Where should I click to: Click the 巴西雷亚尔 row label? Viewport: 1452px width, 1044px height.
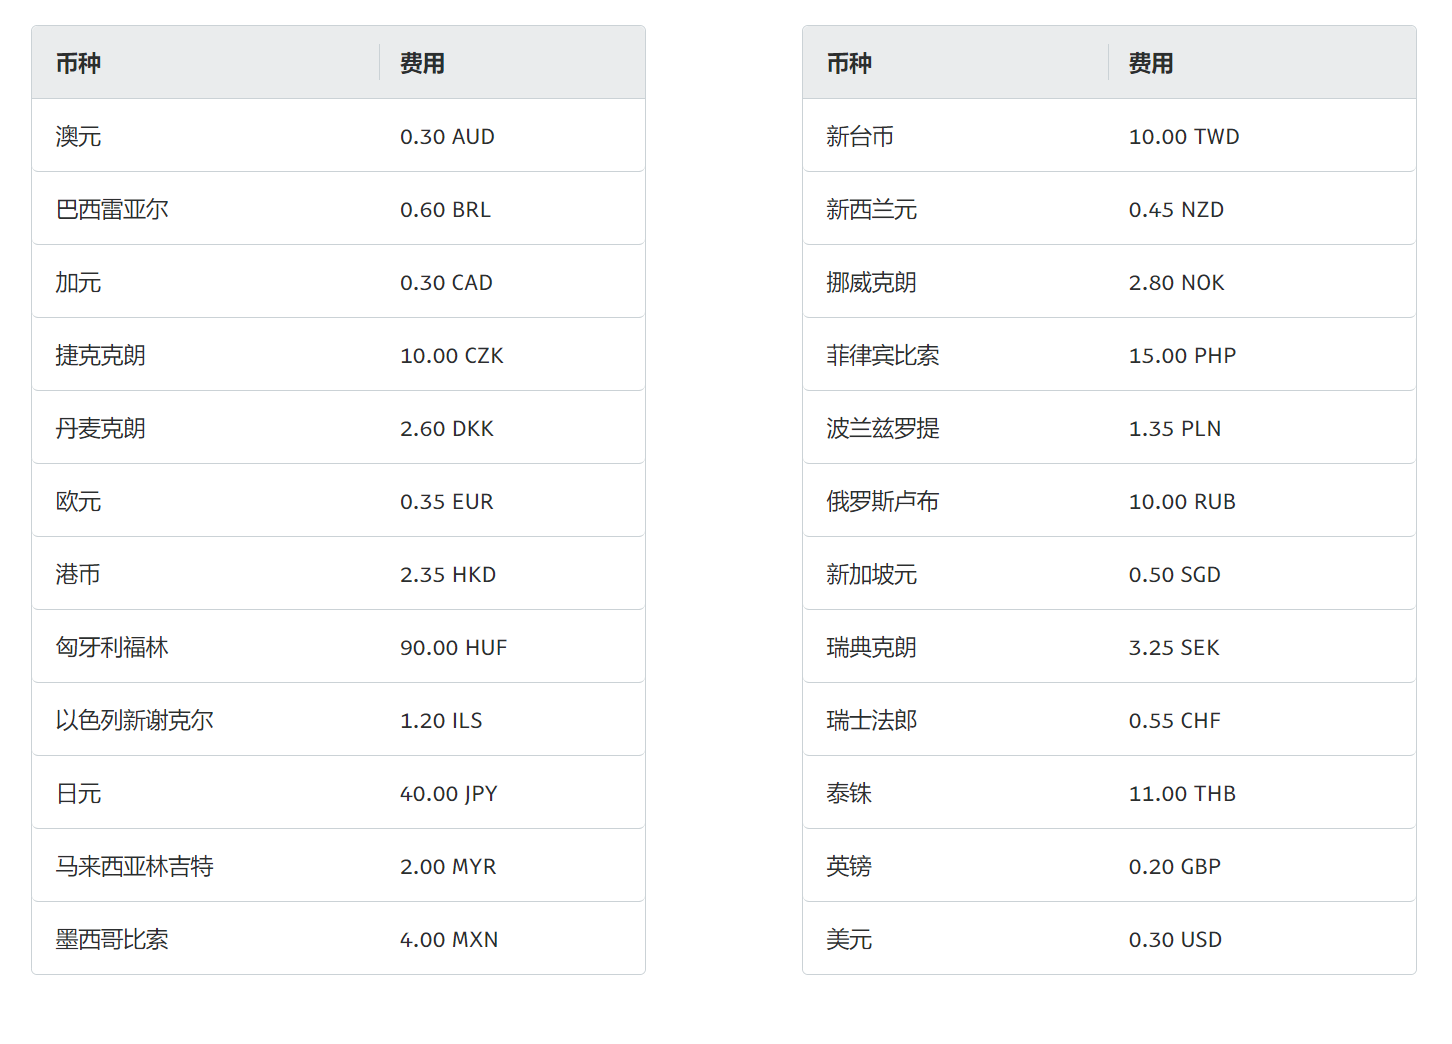click(112, 209)
